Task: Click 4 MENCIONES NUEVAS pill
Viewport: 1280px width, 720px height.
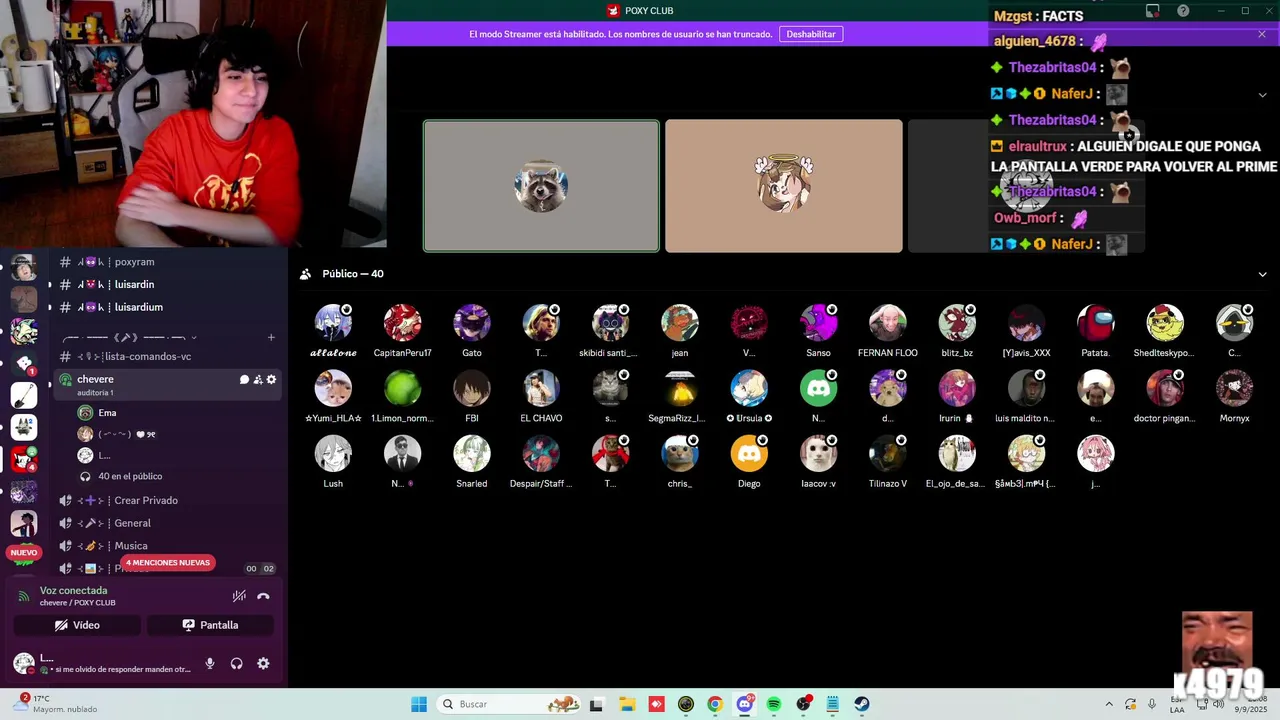Action: tap(167, 563)
